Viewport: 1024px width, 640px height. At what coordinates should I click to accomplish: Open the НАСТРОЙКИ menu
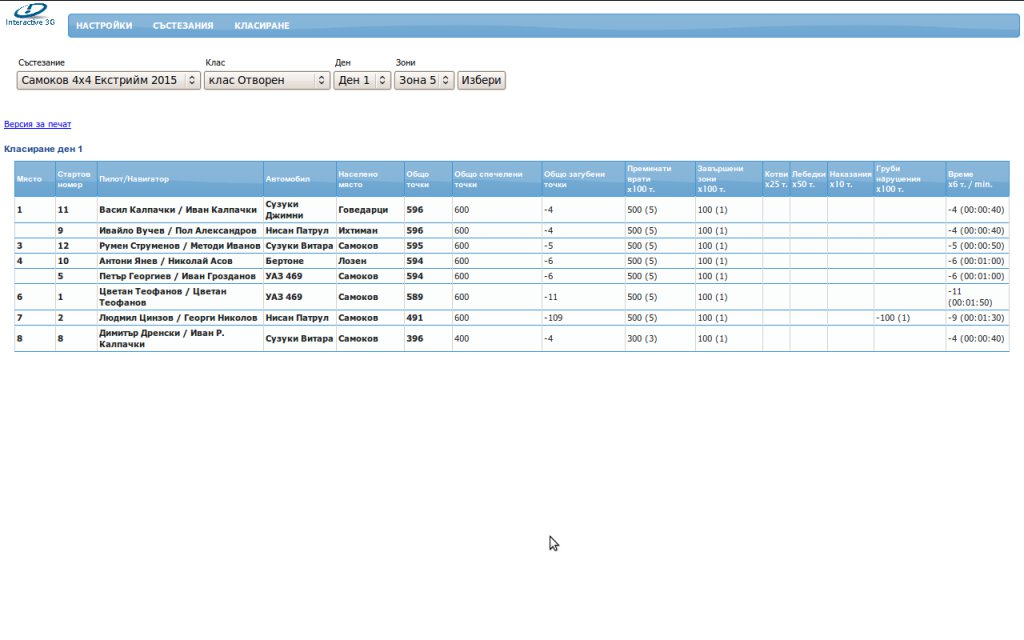(x=104, y=26)
